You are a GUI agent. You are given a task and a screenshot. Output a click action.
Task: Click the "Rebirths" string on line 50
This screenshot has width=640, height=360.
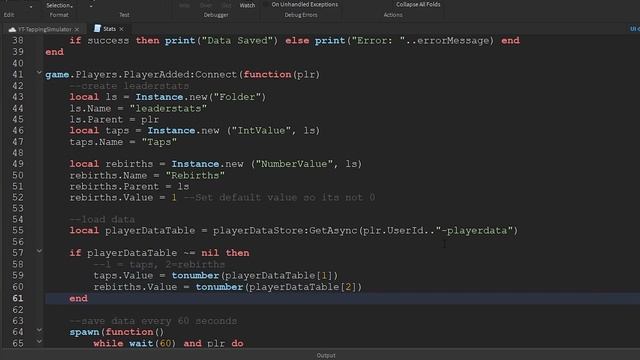(195, 176)
